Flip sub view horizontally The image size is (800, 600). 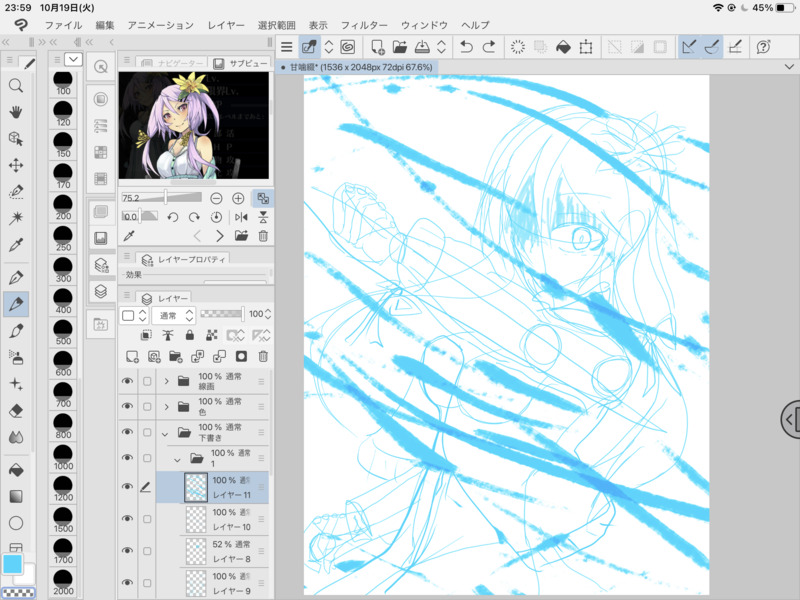tap(241, 217)
